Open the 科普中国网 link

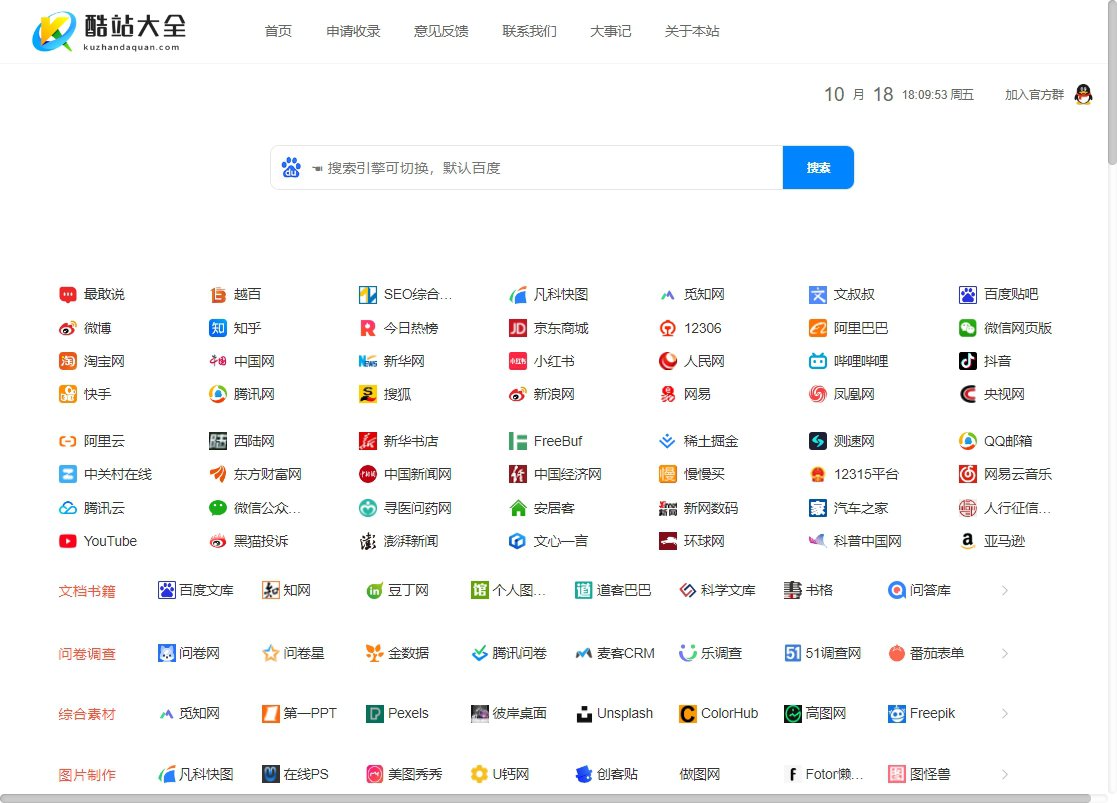(855, 542)
